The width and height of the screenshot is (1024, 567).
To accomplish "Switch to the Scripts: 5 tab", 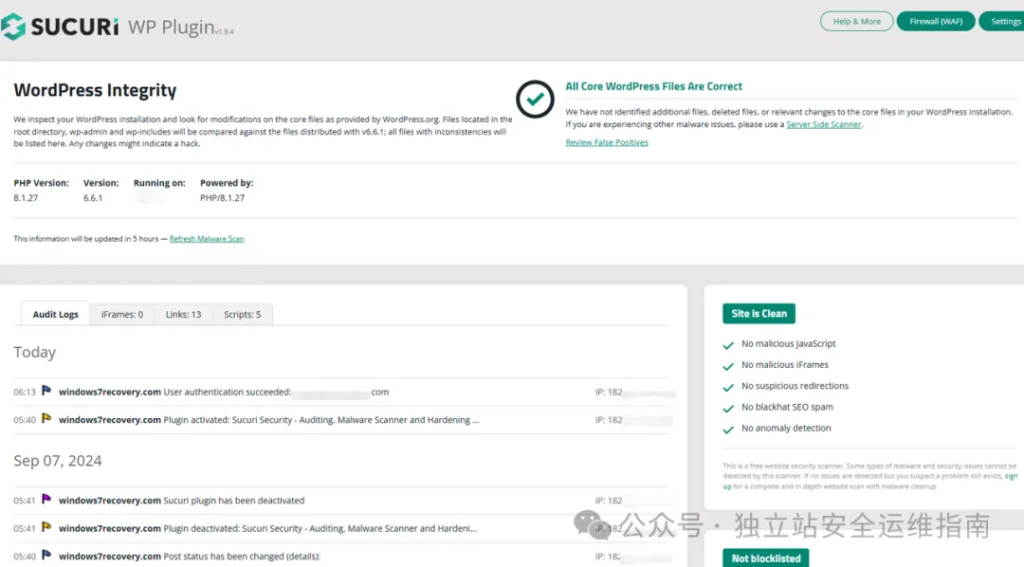I will (x=242, y=314).
